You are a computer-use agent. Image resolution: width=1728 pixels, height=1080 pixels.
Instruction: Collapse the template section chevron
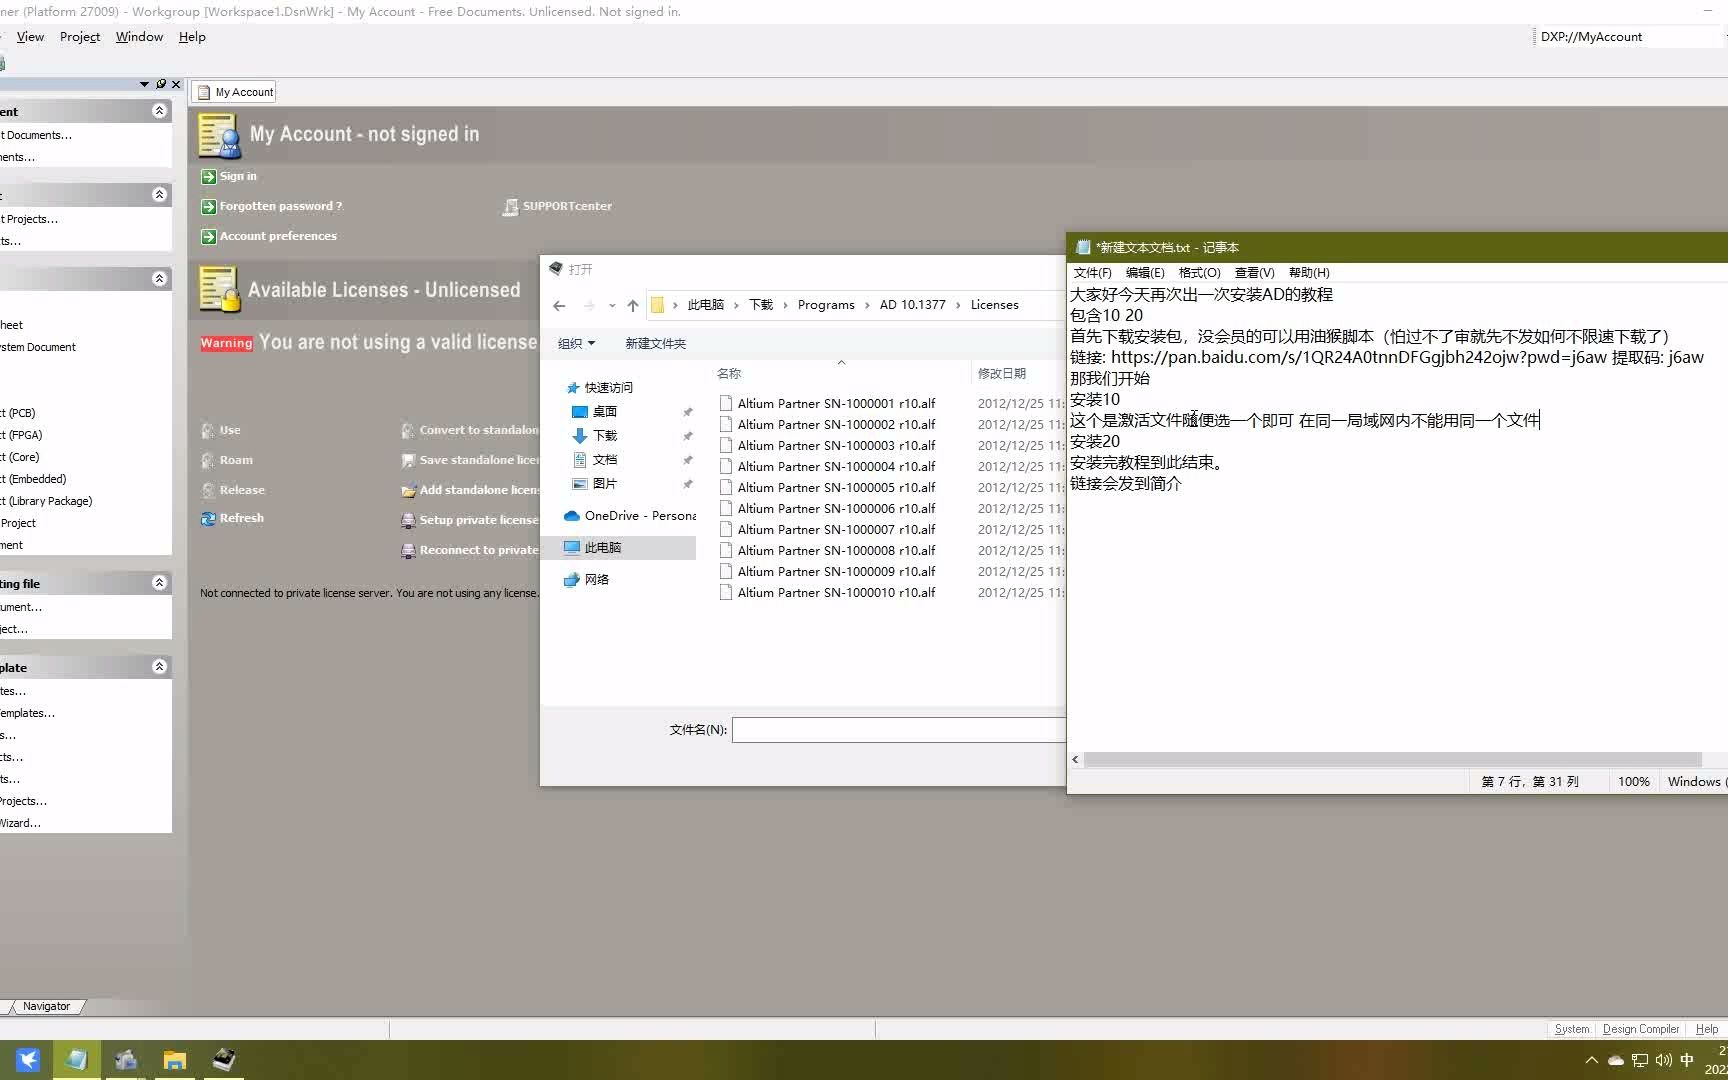[159, 666]
